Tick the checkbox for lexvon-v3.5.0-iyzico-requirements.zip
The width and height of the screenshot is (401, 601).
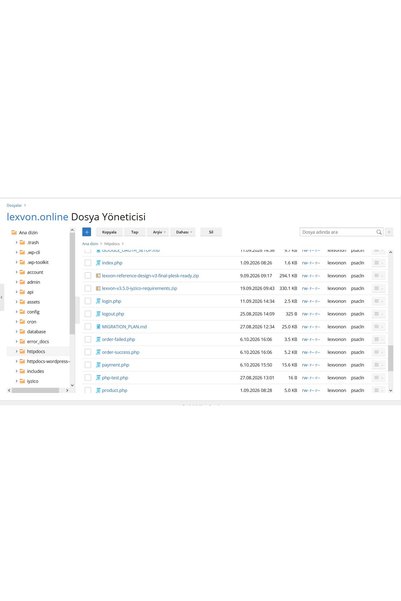[88, 288]
